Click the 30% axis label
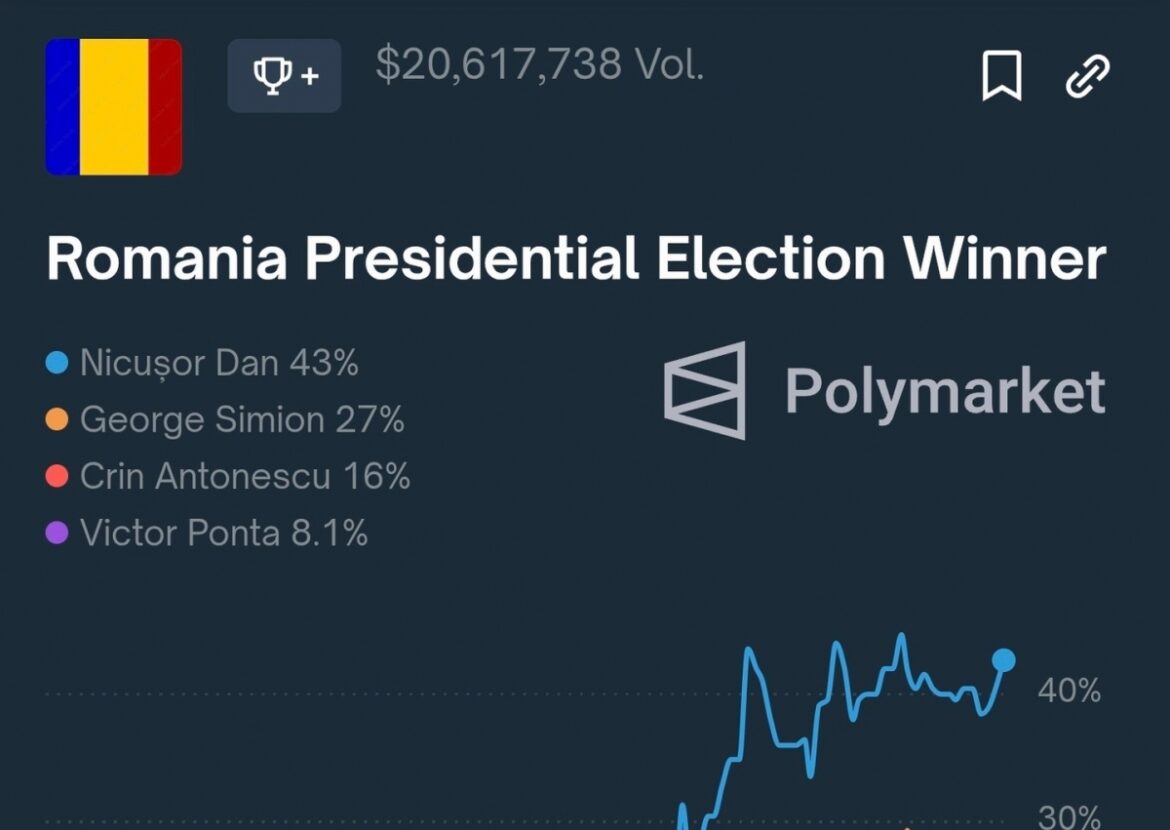Screen dimensions: 1170x830 click(x=1069, y=816)
